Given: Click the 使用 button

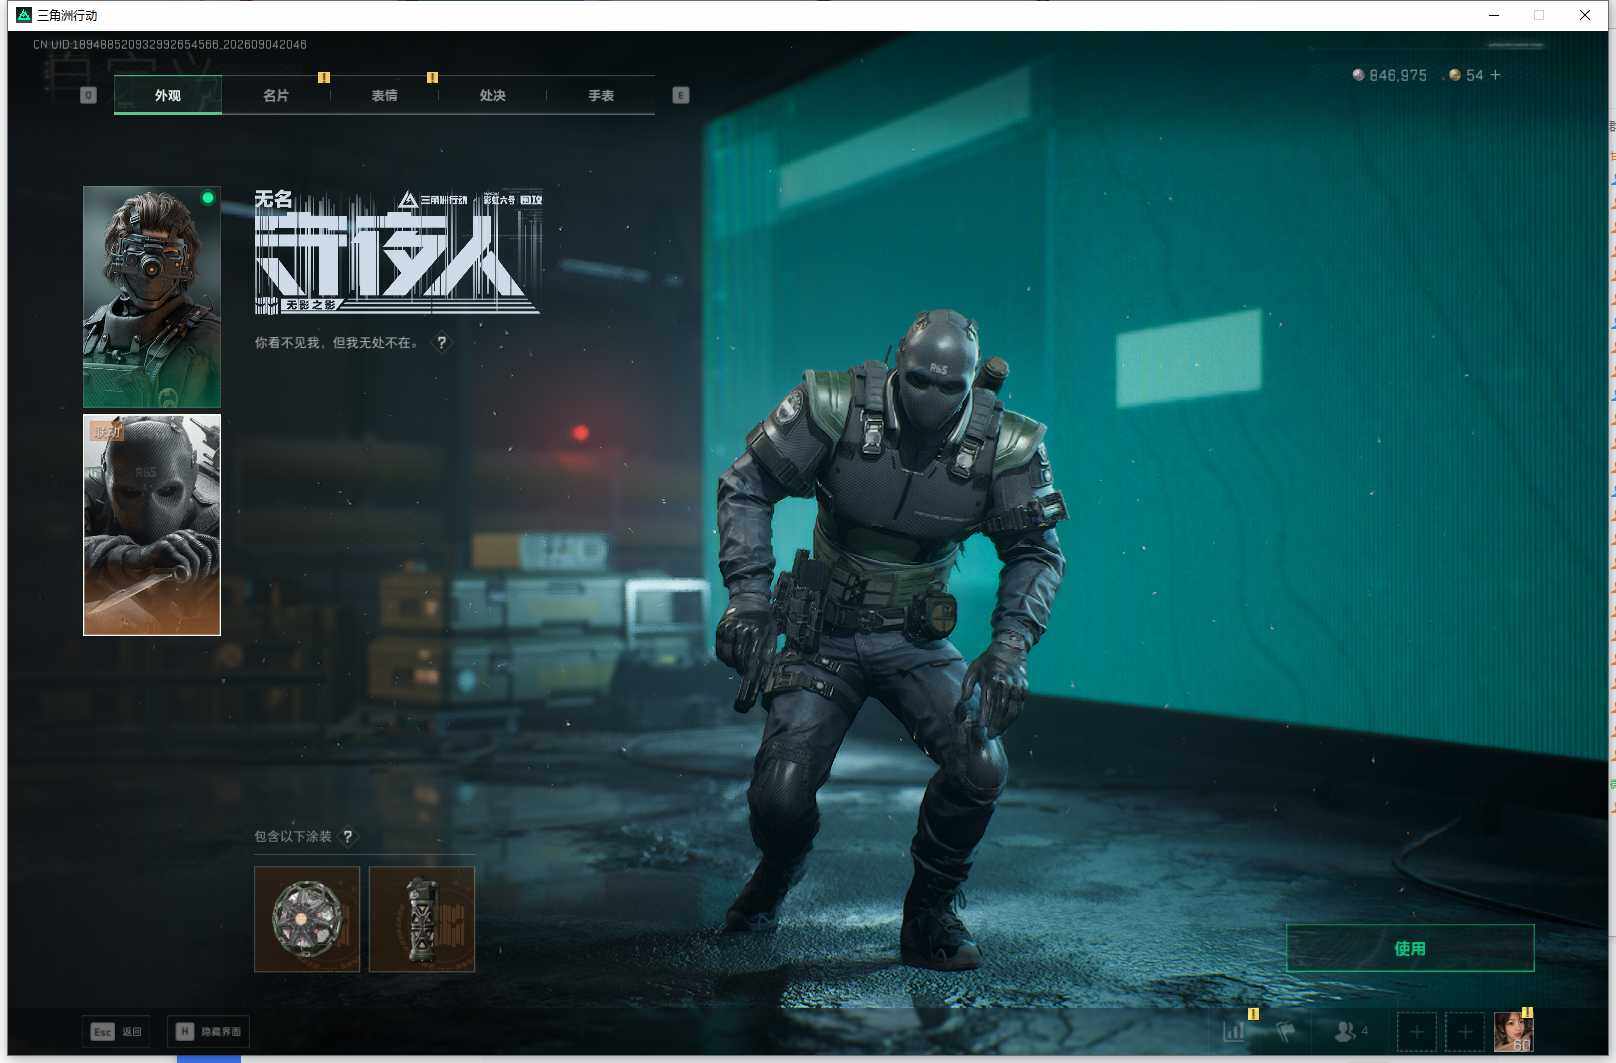Looking at the screenshot, I should [x=1410, y=948].
